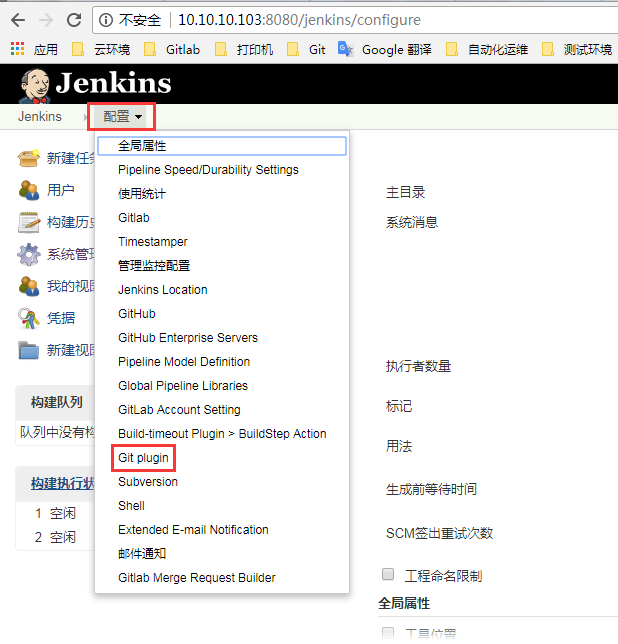The width and height of the screenshot is (618, 644).
Task: Select Gitlab Merge Request Builder menu item
Action: 197,577
